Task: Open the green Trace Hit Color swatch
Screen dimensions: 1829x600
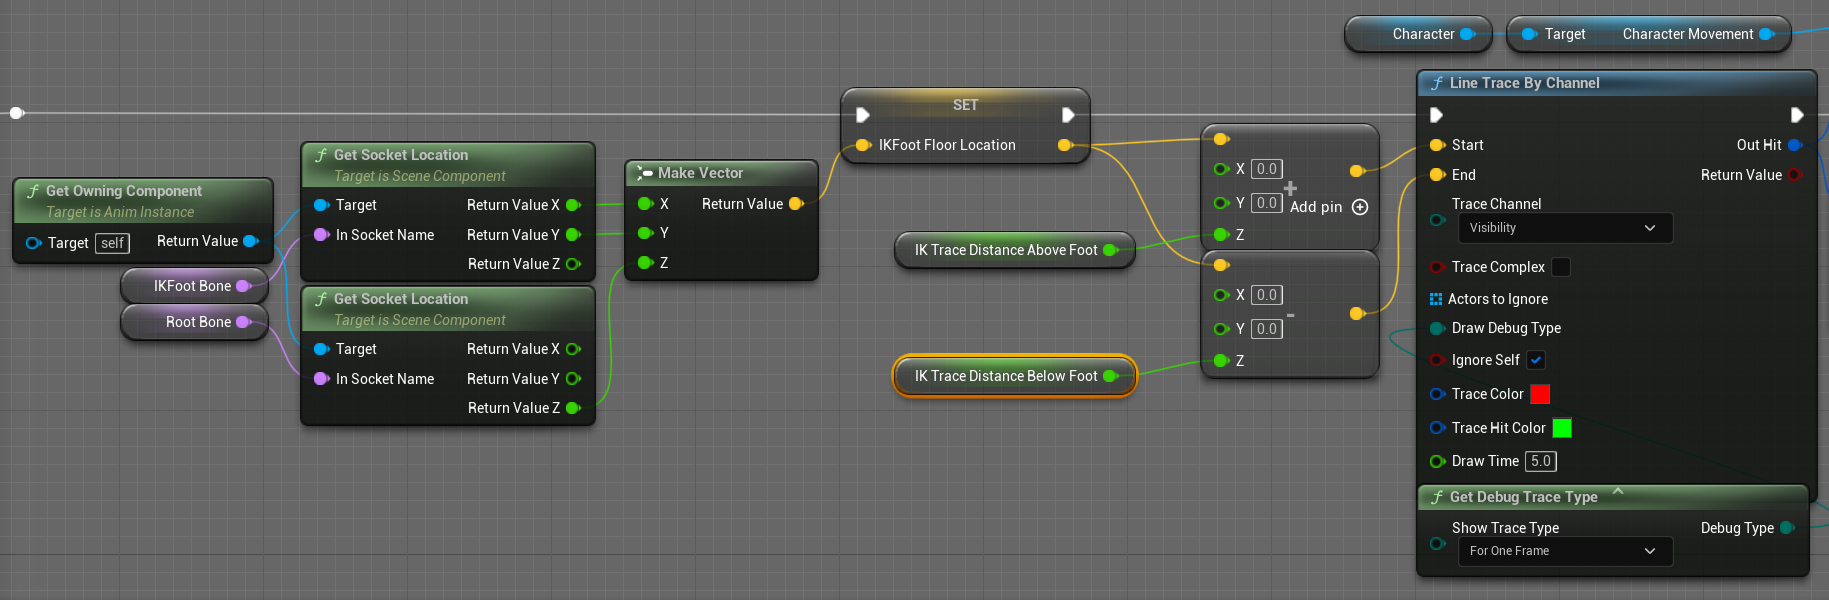Action: point(1561,428)
